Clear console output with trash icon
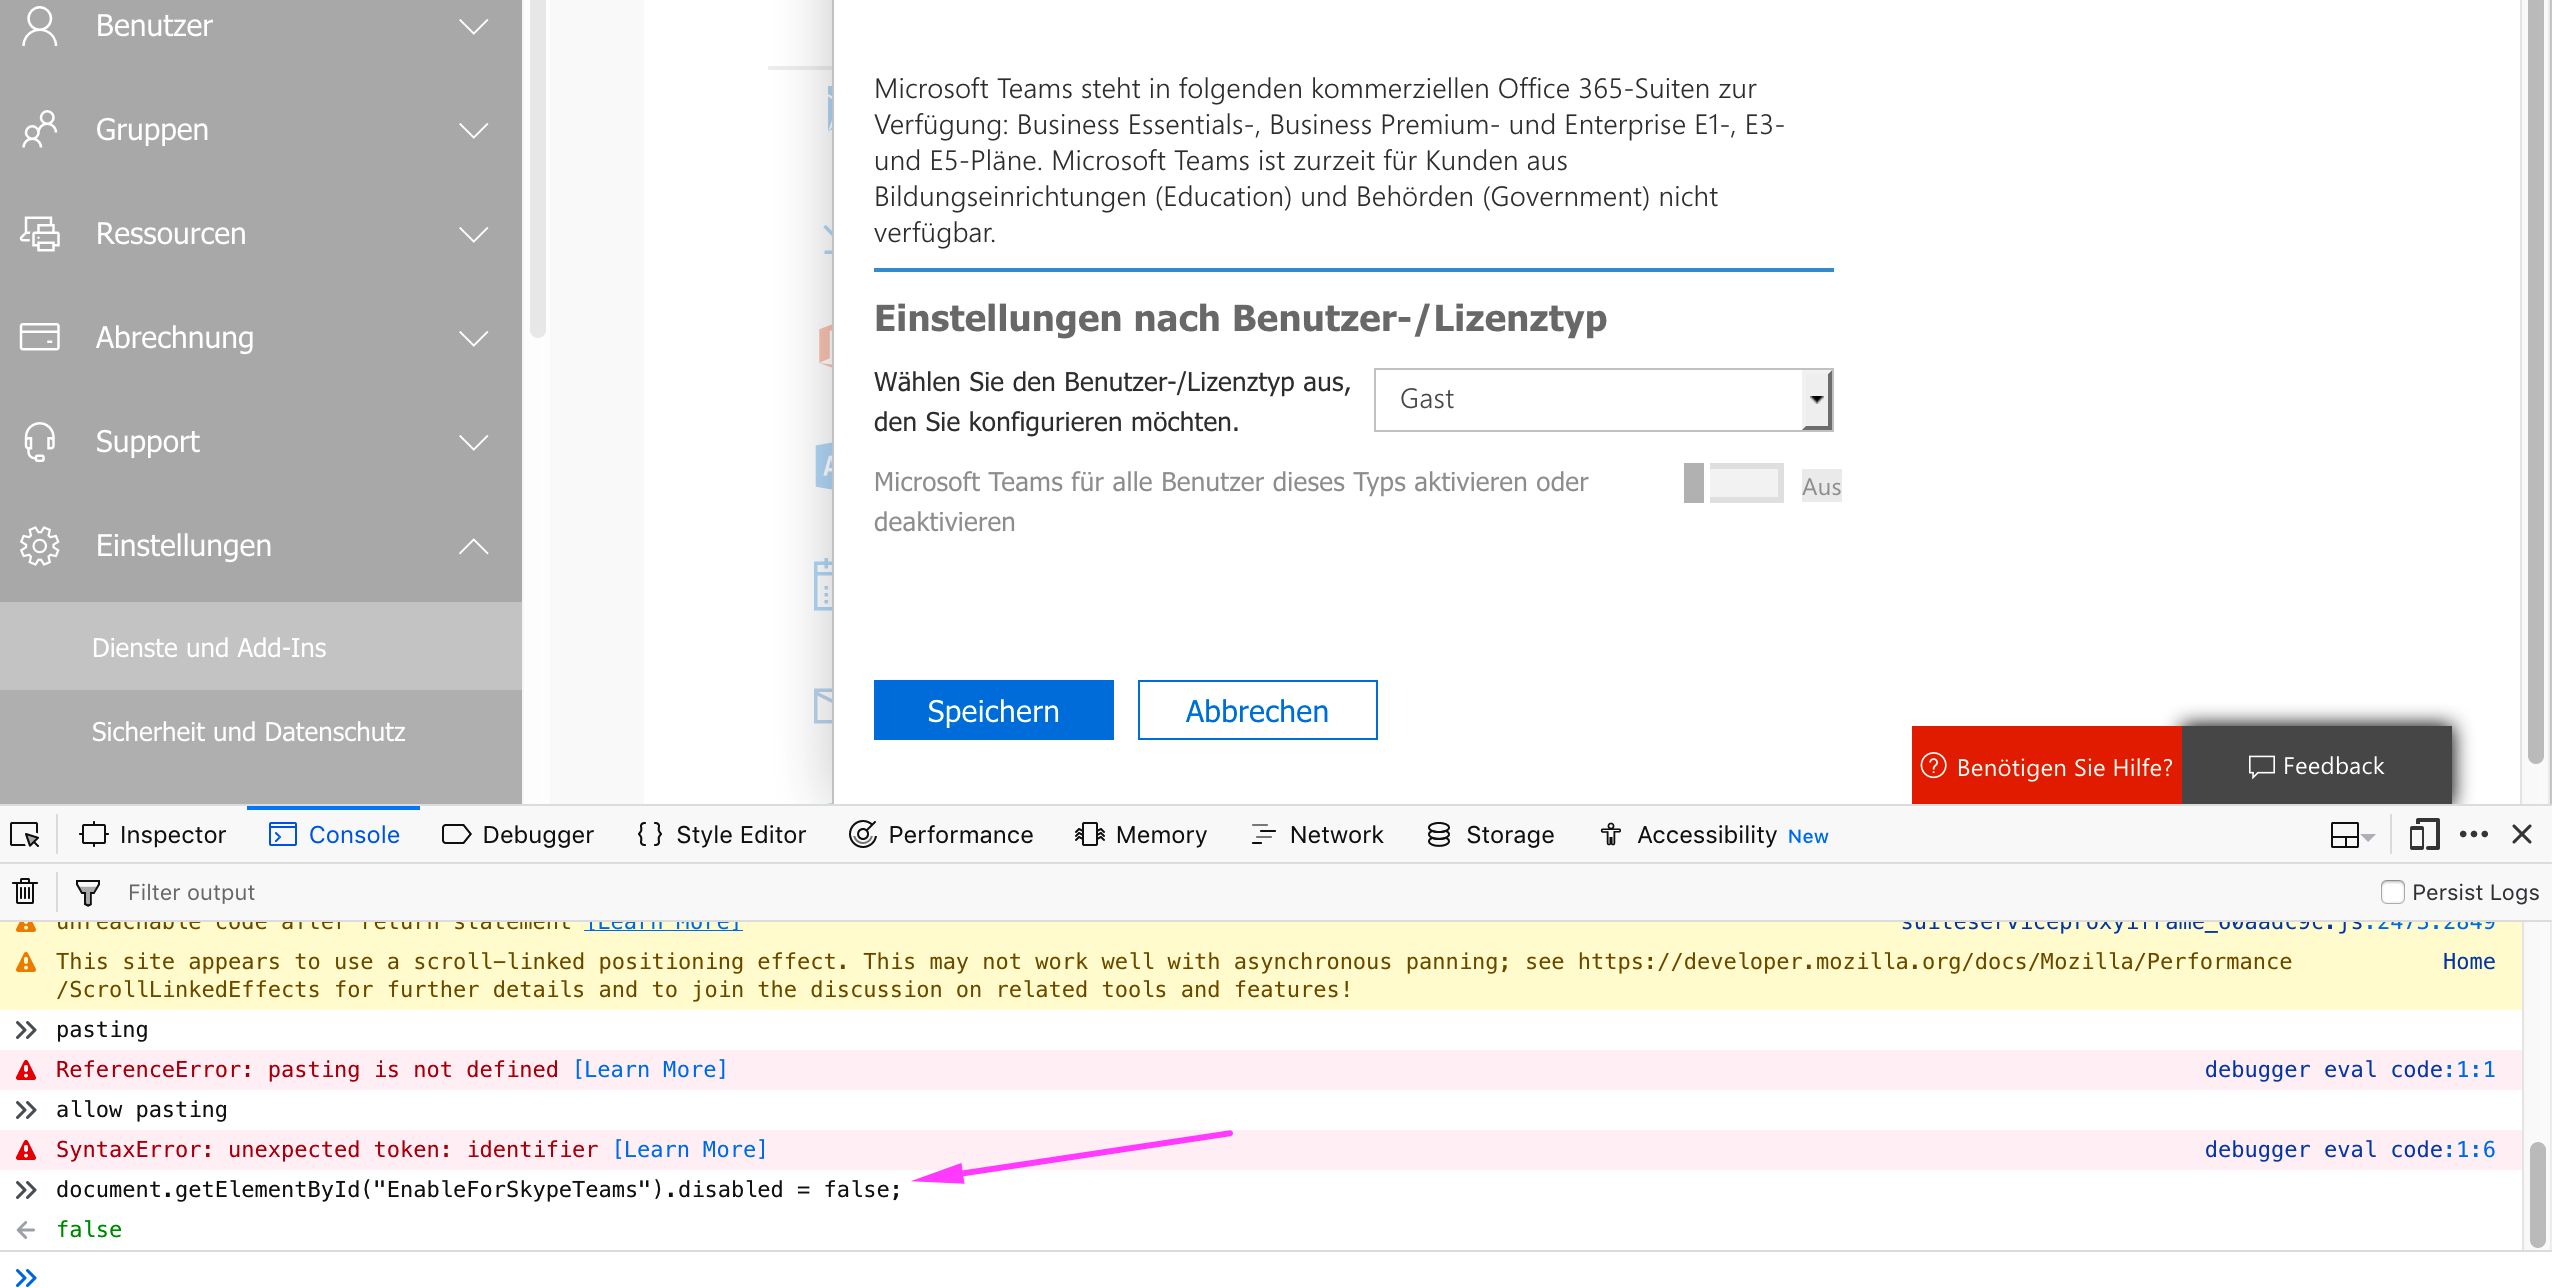This screenshot has width=2552, height=1288. point(26,891)
